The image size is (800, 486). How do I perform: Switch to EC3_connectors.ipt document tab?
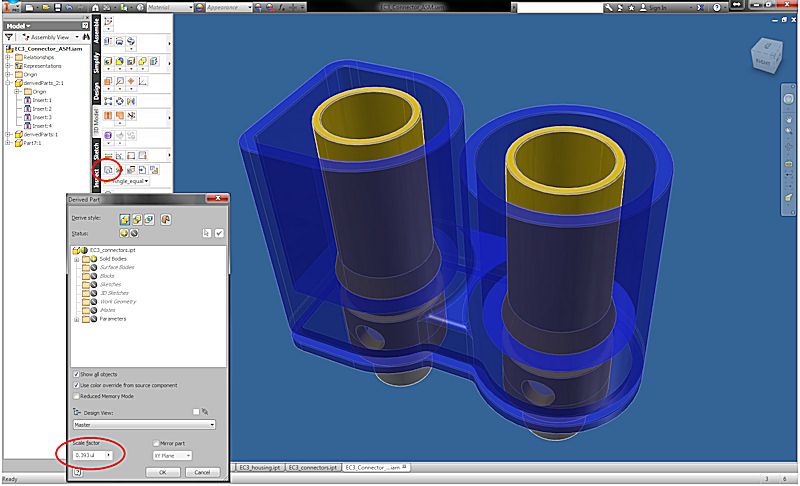tap(313, 468)
